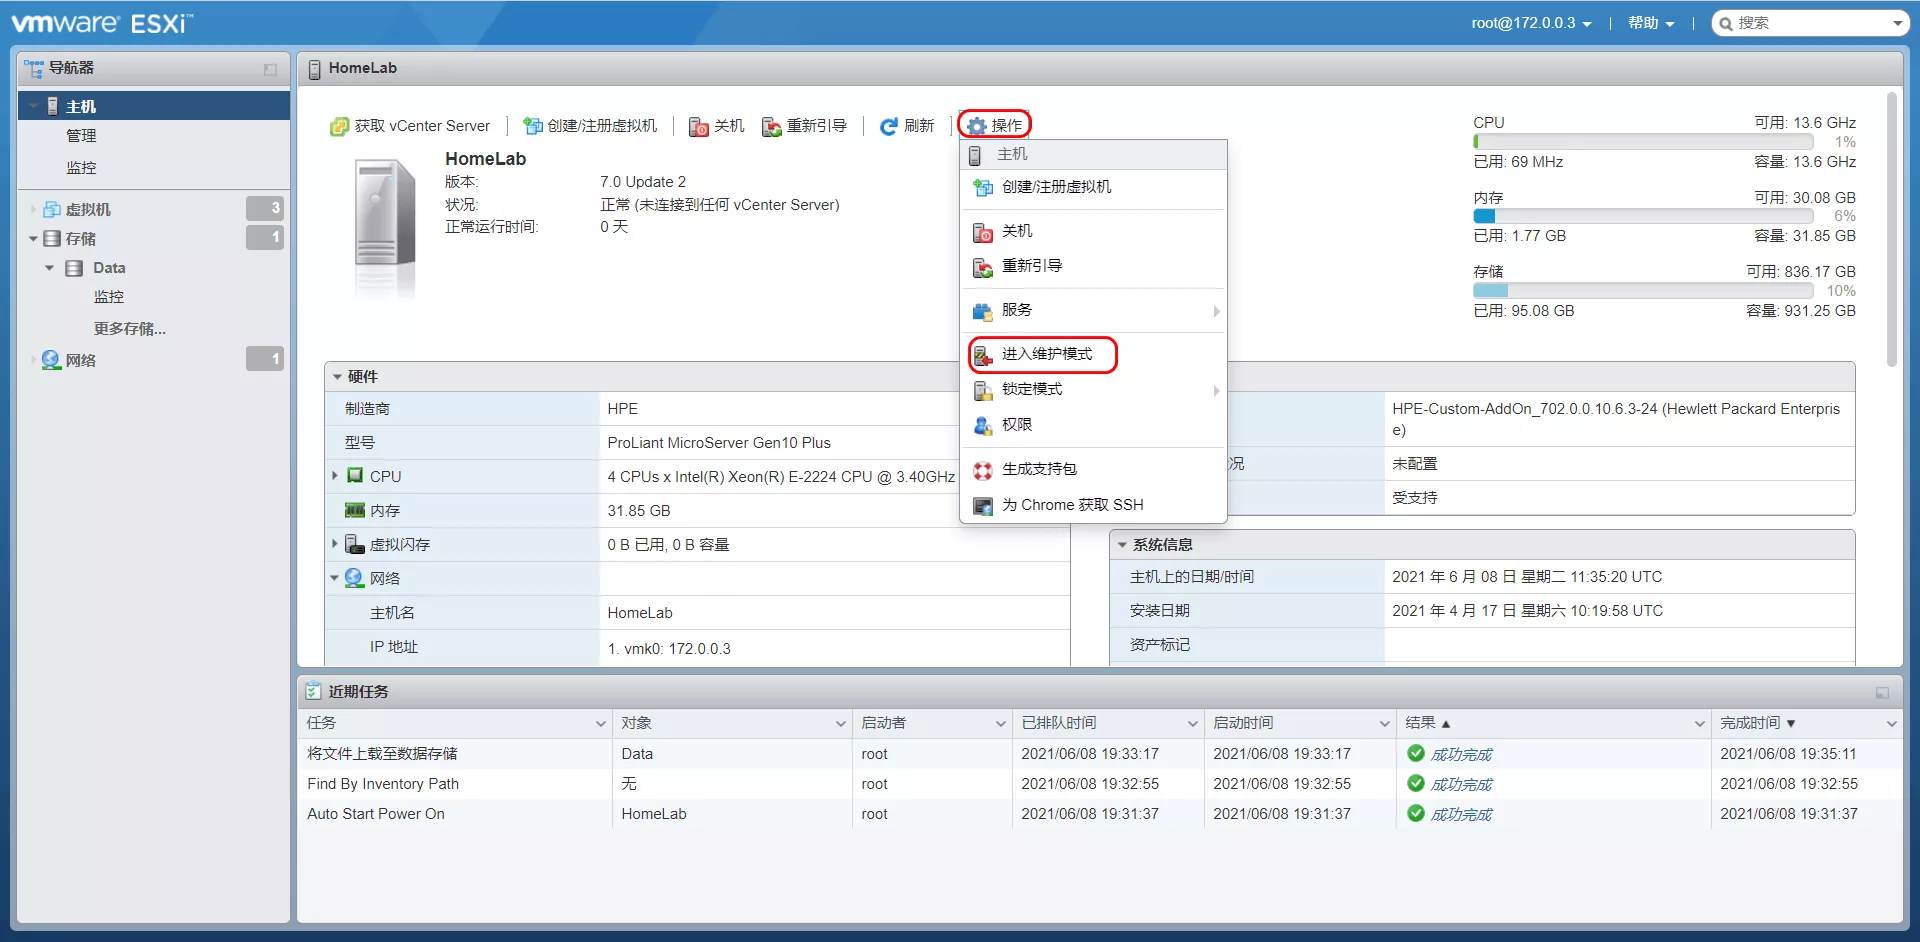Screen dimensions: 1920x942
Task: Click the storage usage bar
Action: 1642,290
